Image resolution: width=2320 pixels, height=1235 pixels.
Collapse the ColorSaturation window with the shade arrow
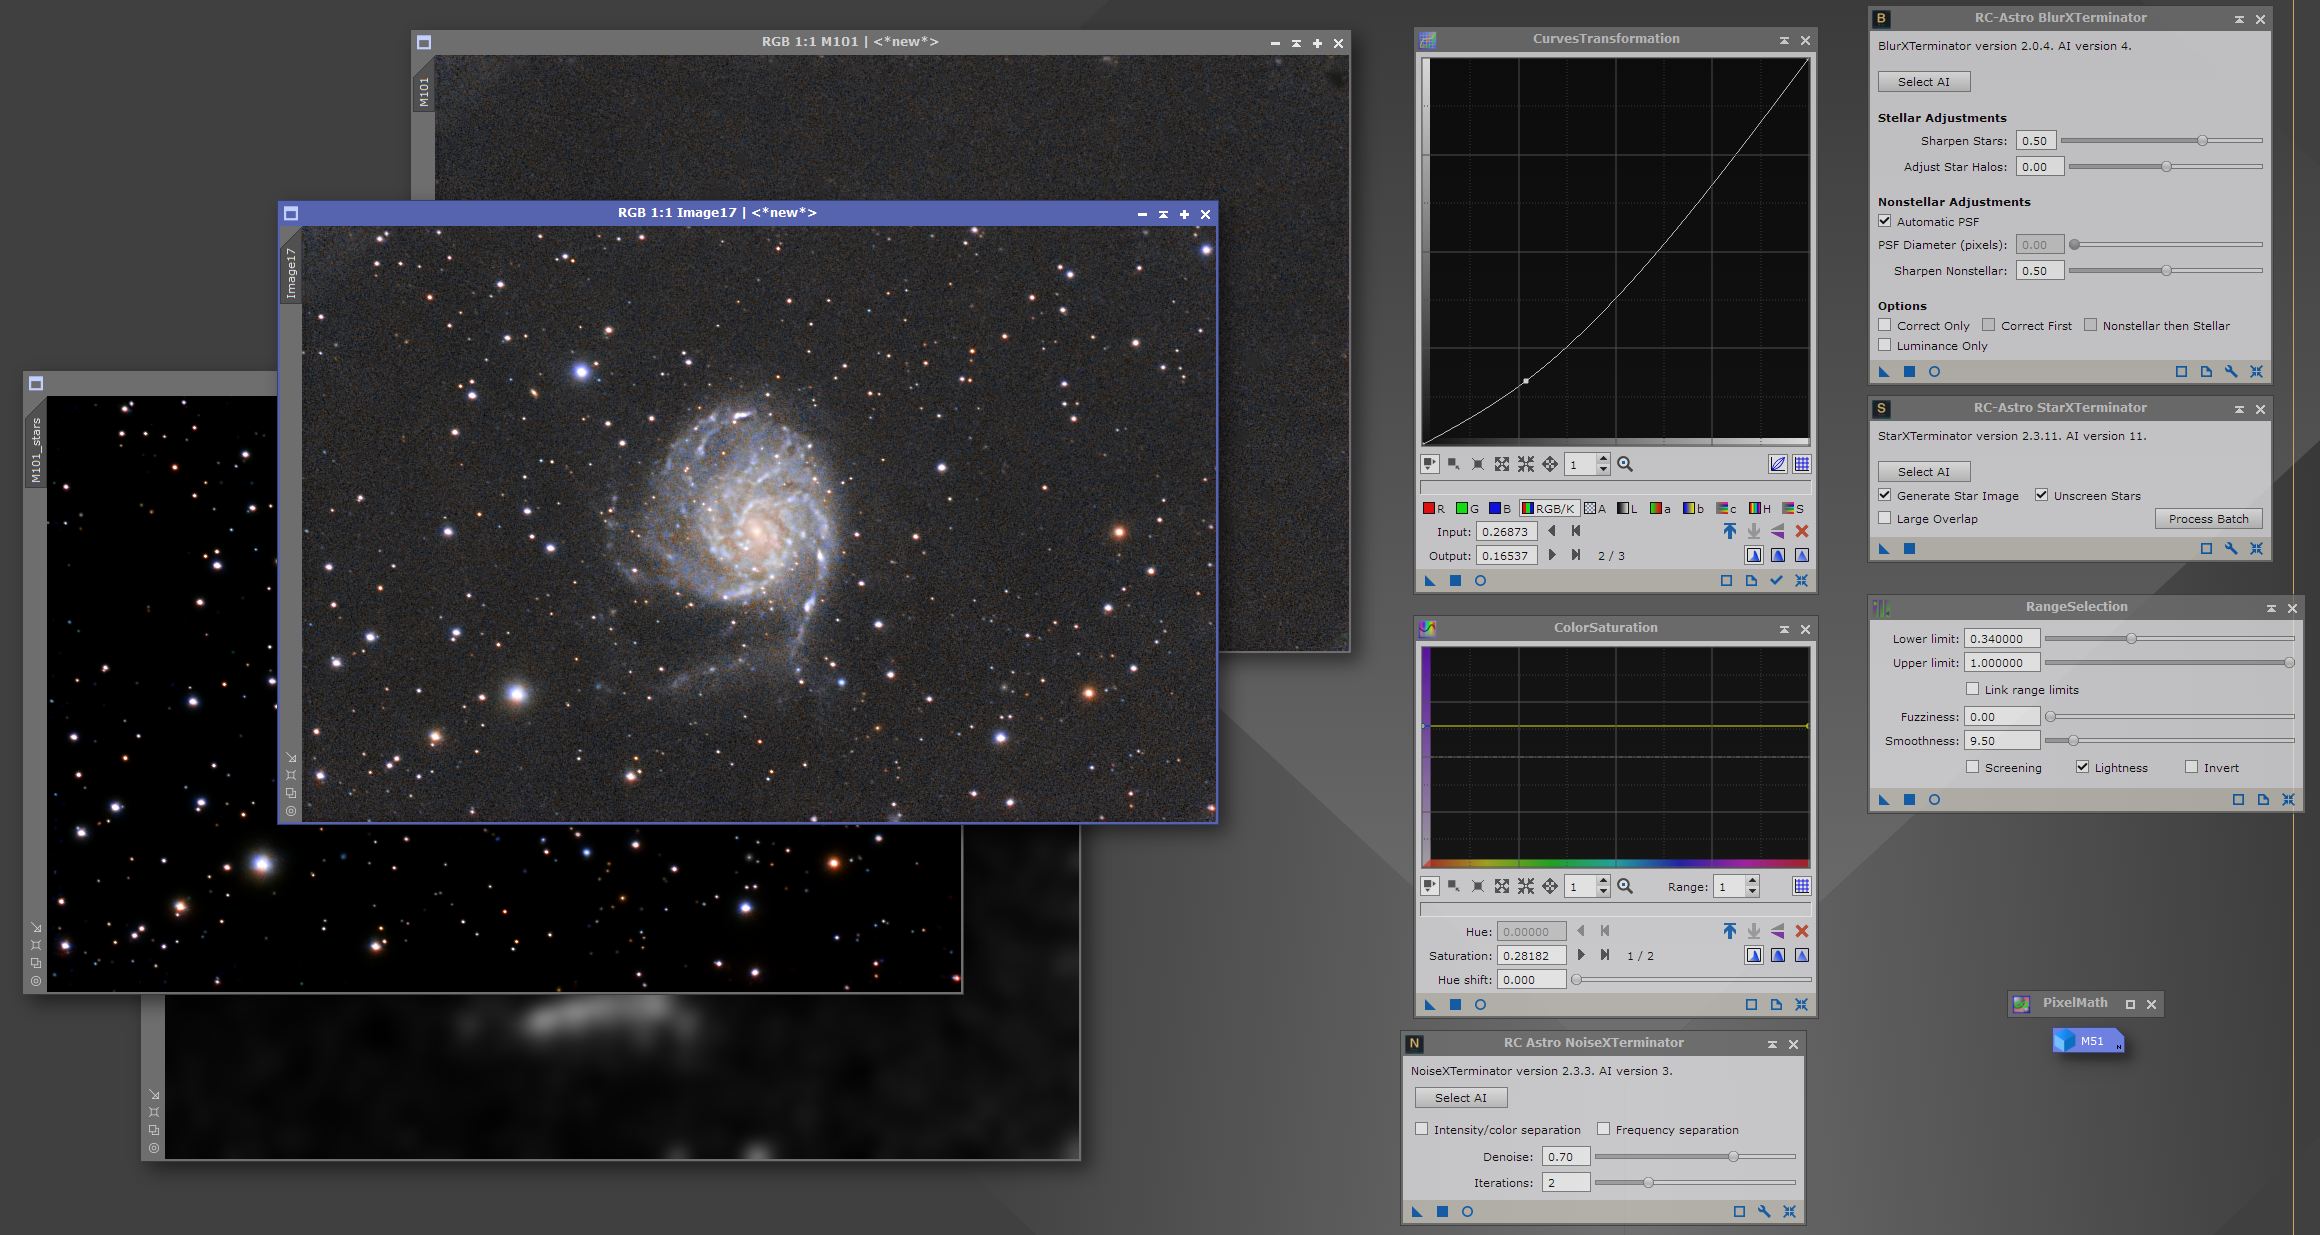point(1784,629)
